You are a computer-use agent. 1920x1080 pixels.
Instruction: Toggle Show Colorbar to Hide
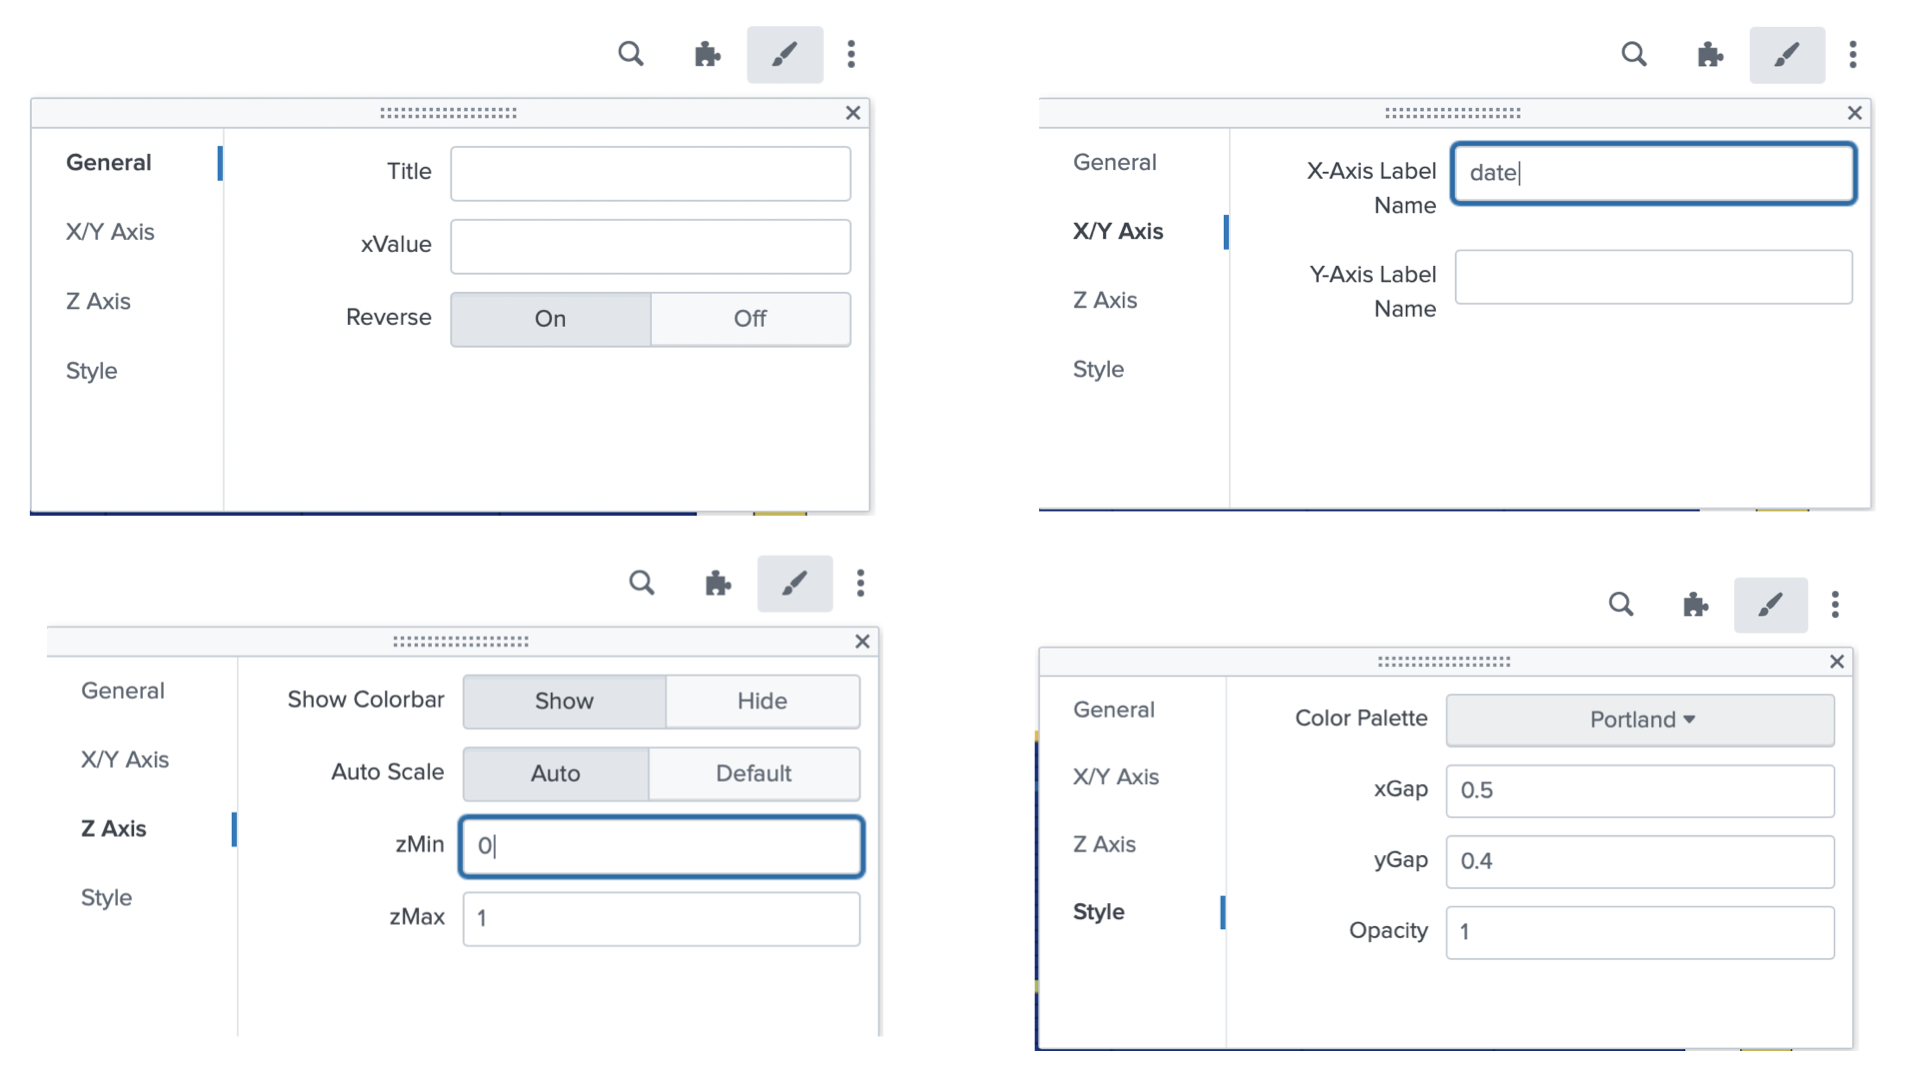[761, 699]
